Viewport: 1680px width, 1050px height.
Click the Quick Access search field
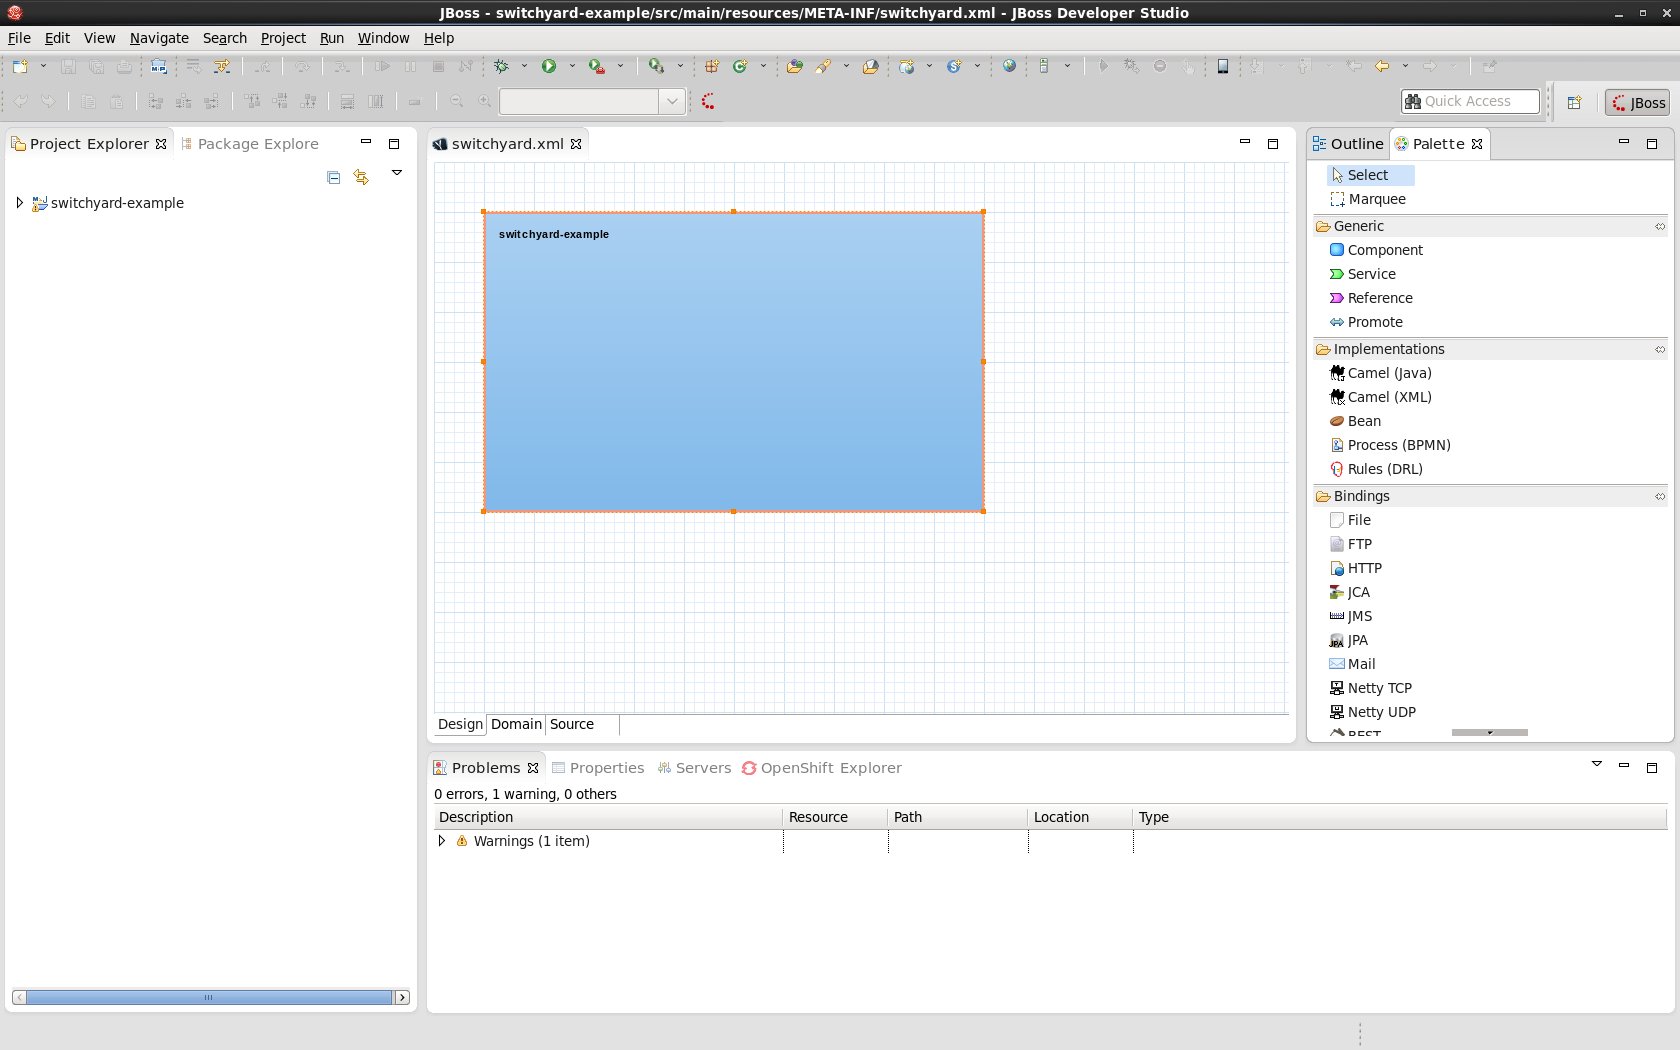point(1470,101)
